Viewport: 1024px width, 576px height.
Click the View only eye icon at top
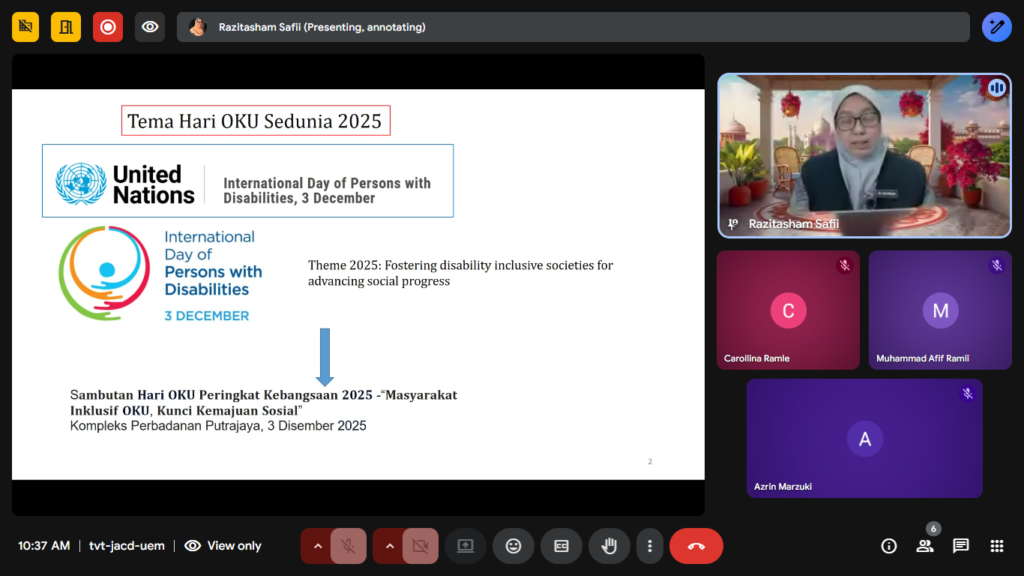click(150, 27)
